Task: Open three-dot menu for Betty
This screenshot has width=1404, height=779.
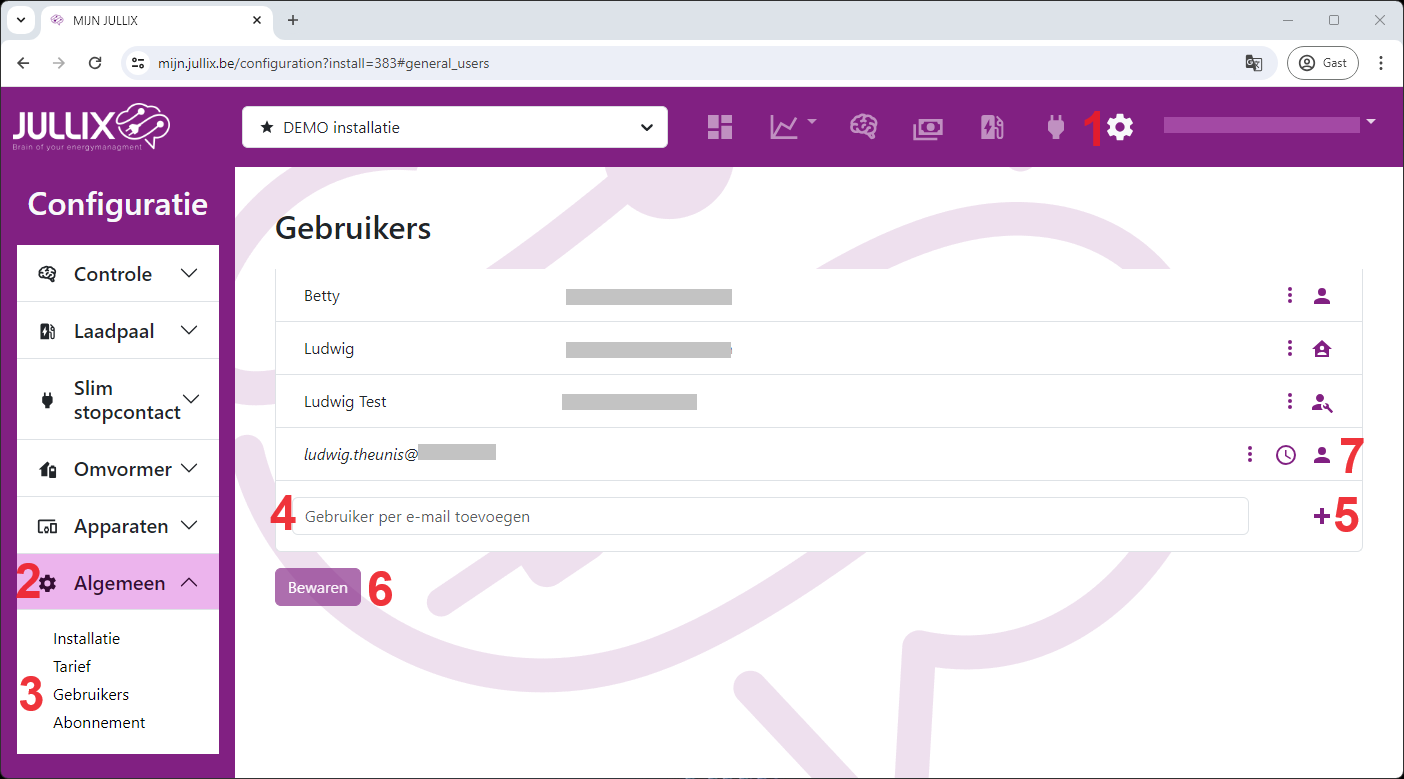Action: (1290, 296)
